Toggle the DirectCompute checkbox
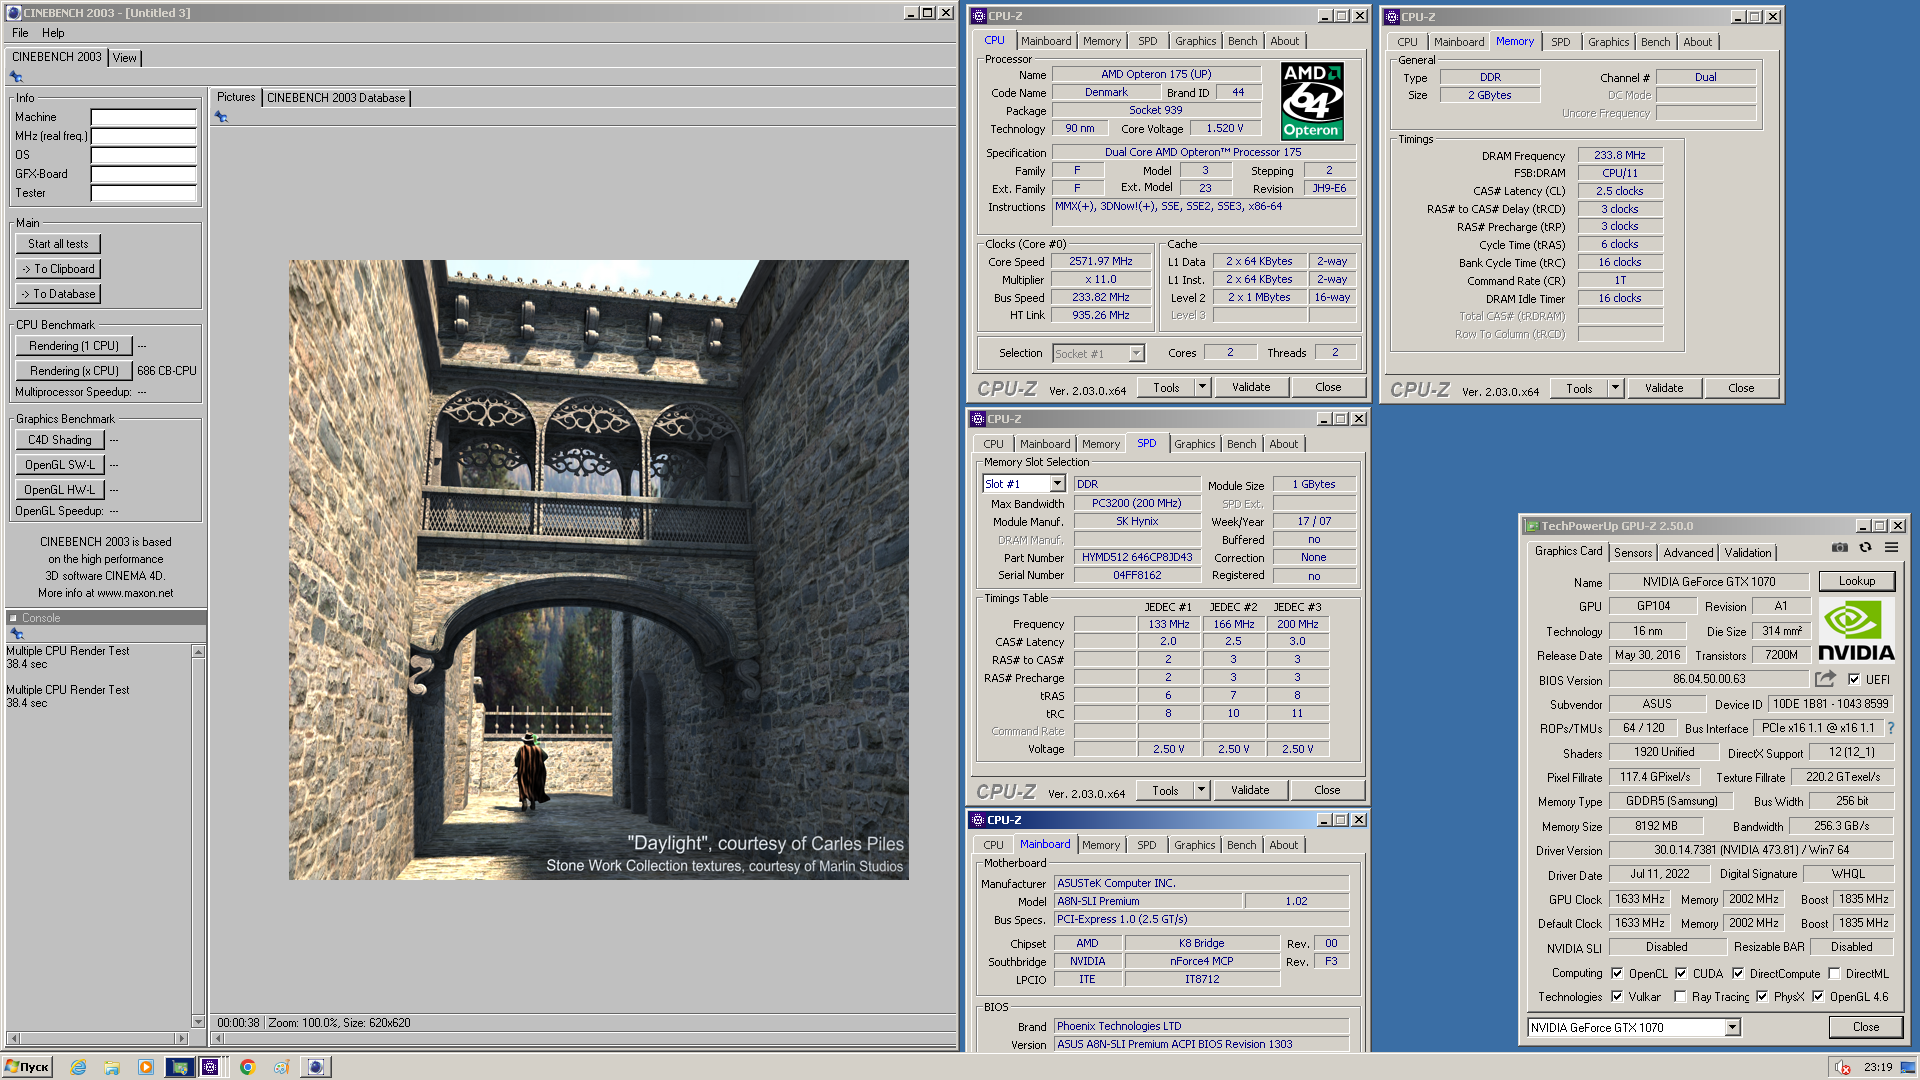Screen dimensions: 1920x1080 (x=1738, y=973)
